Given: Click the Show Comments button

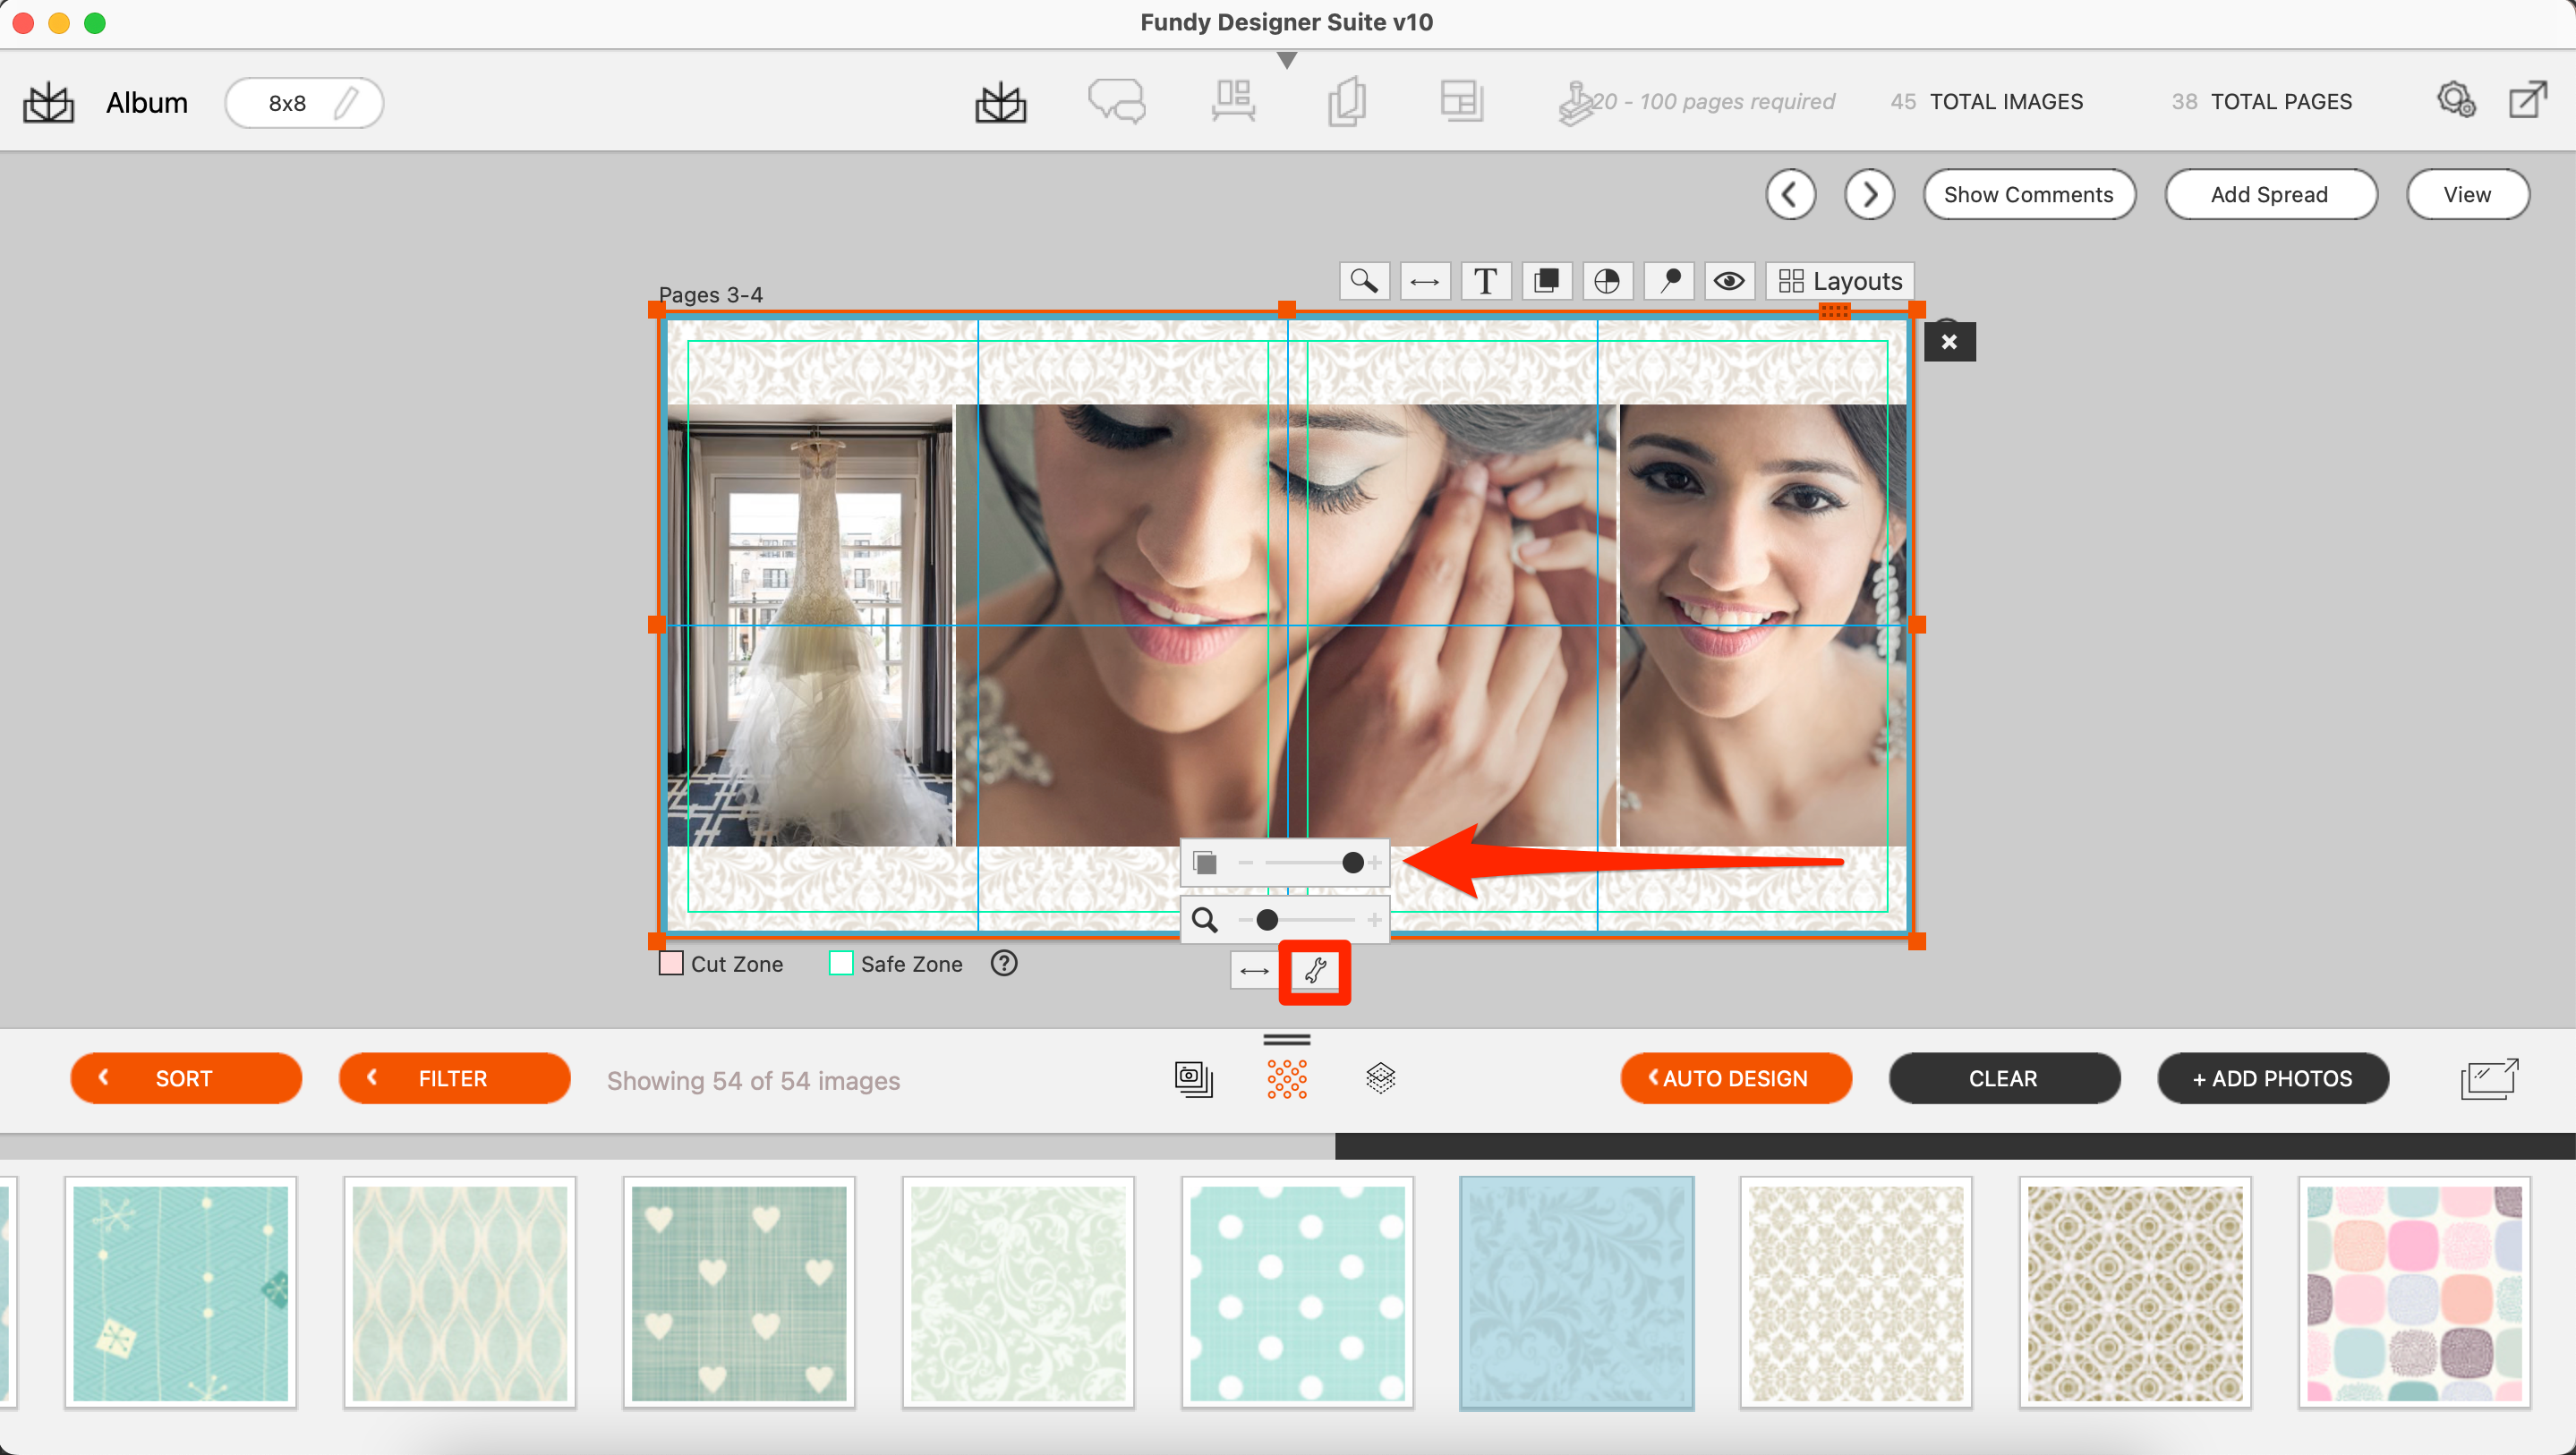Looking at the screenshot, I should point(2026,191).
